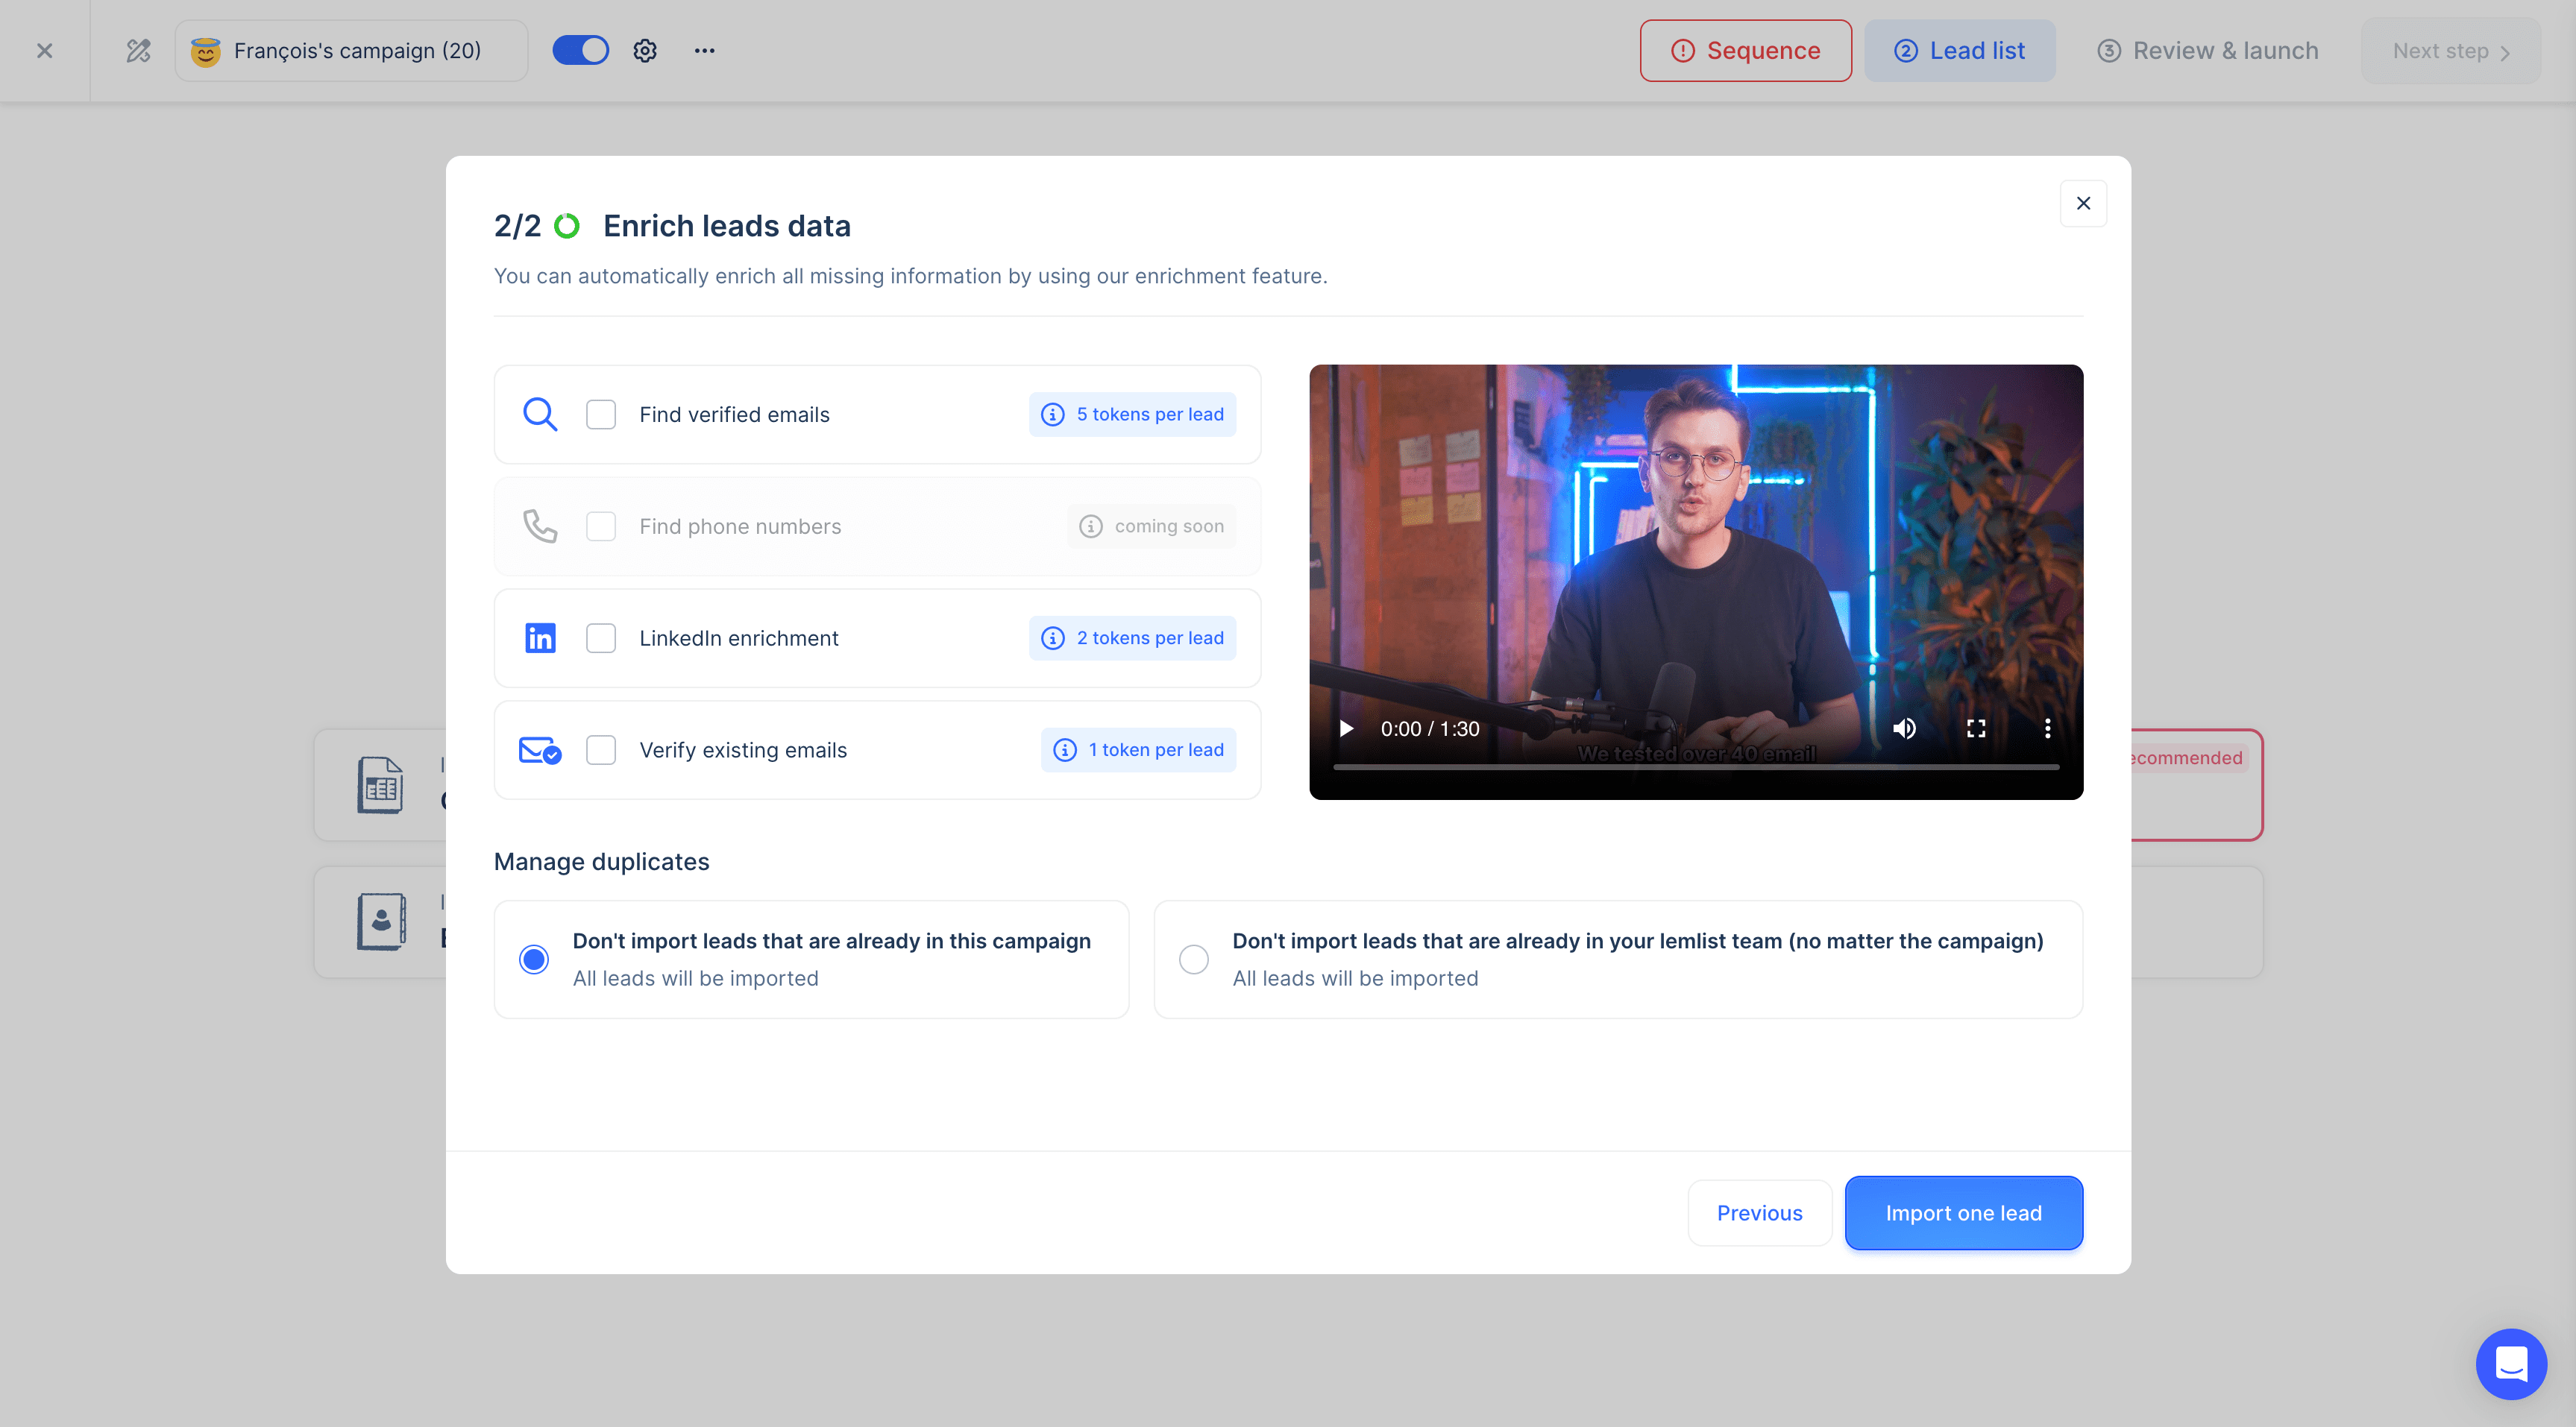Toggle the campaign on/off switch
The height and width of the screenshot is (1427, 2576).
click(580, 51)
